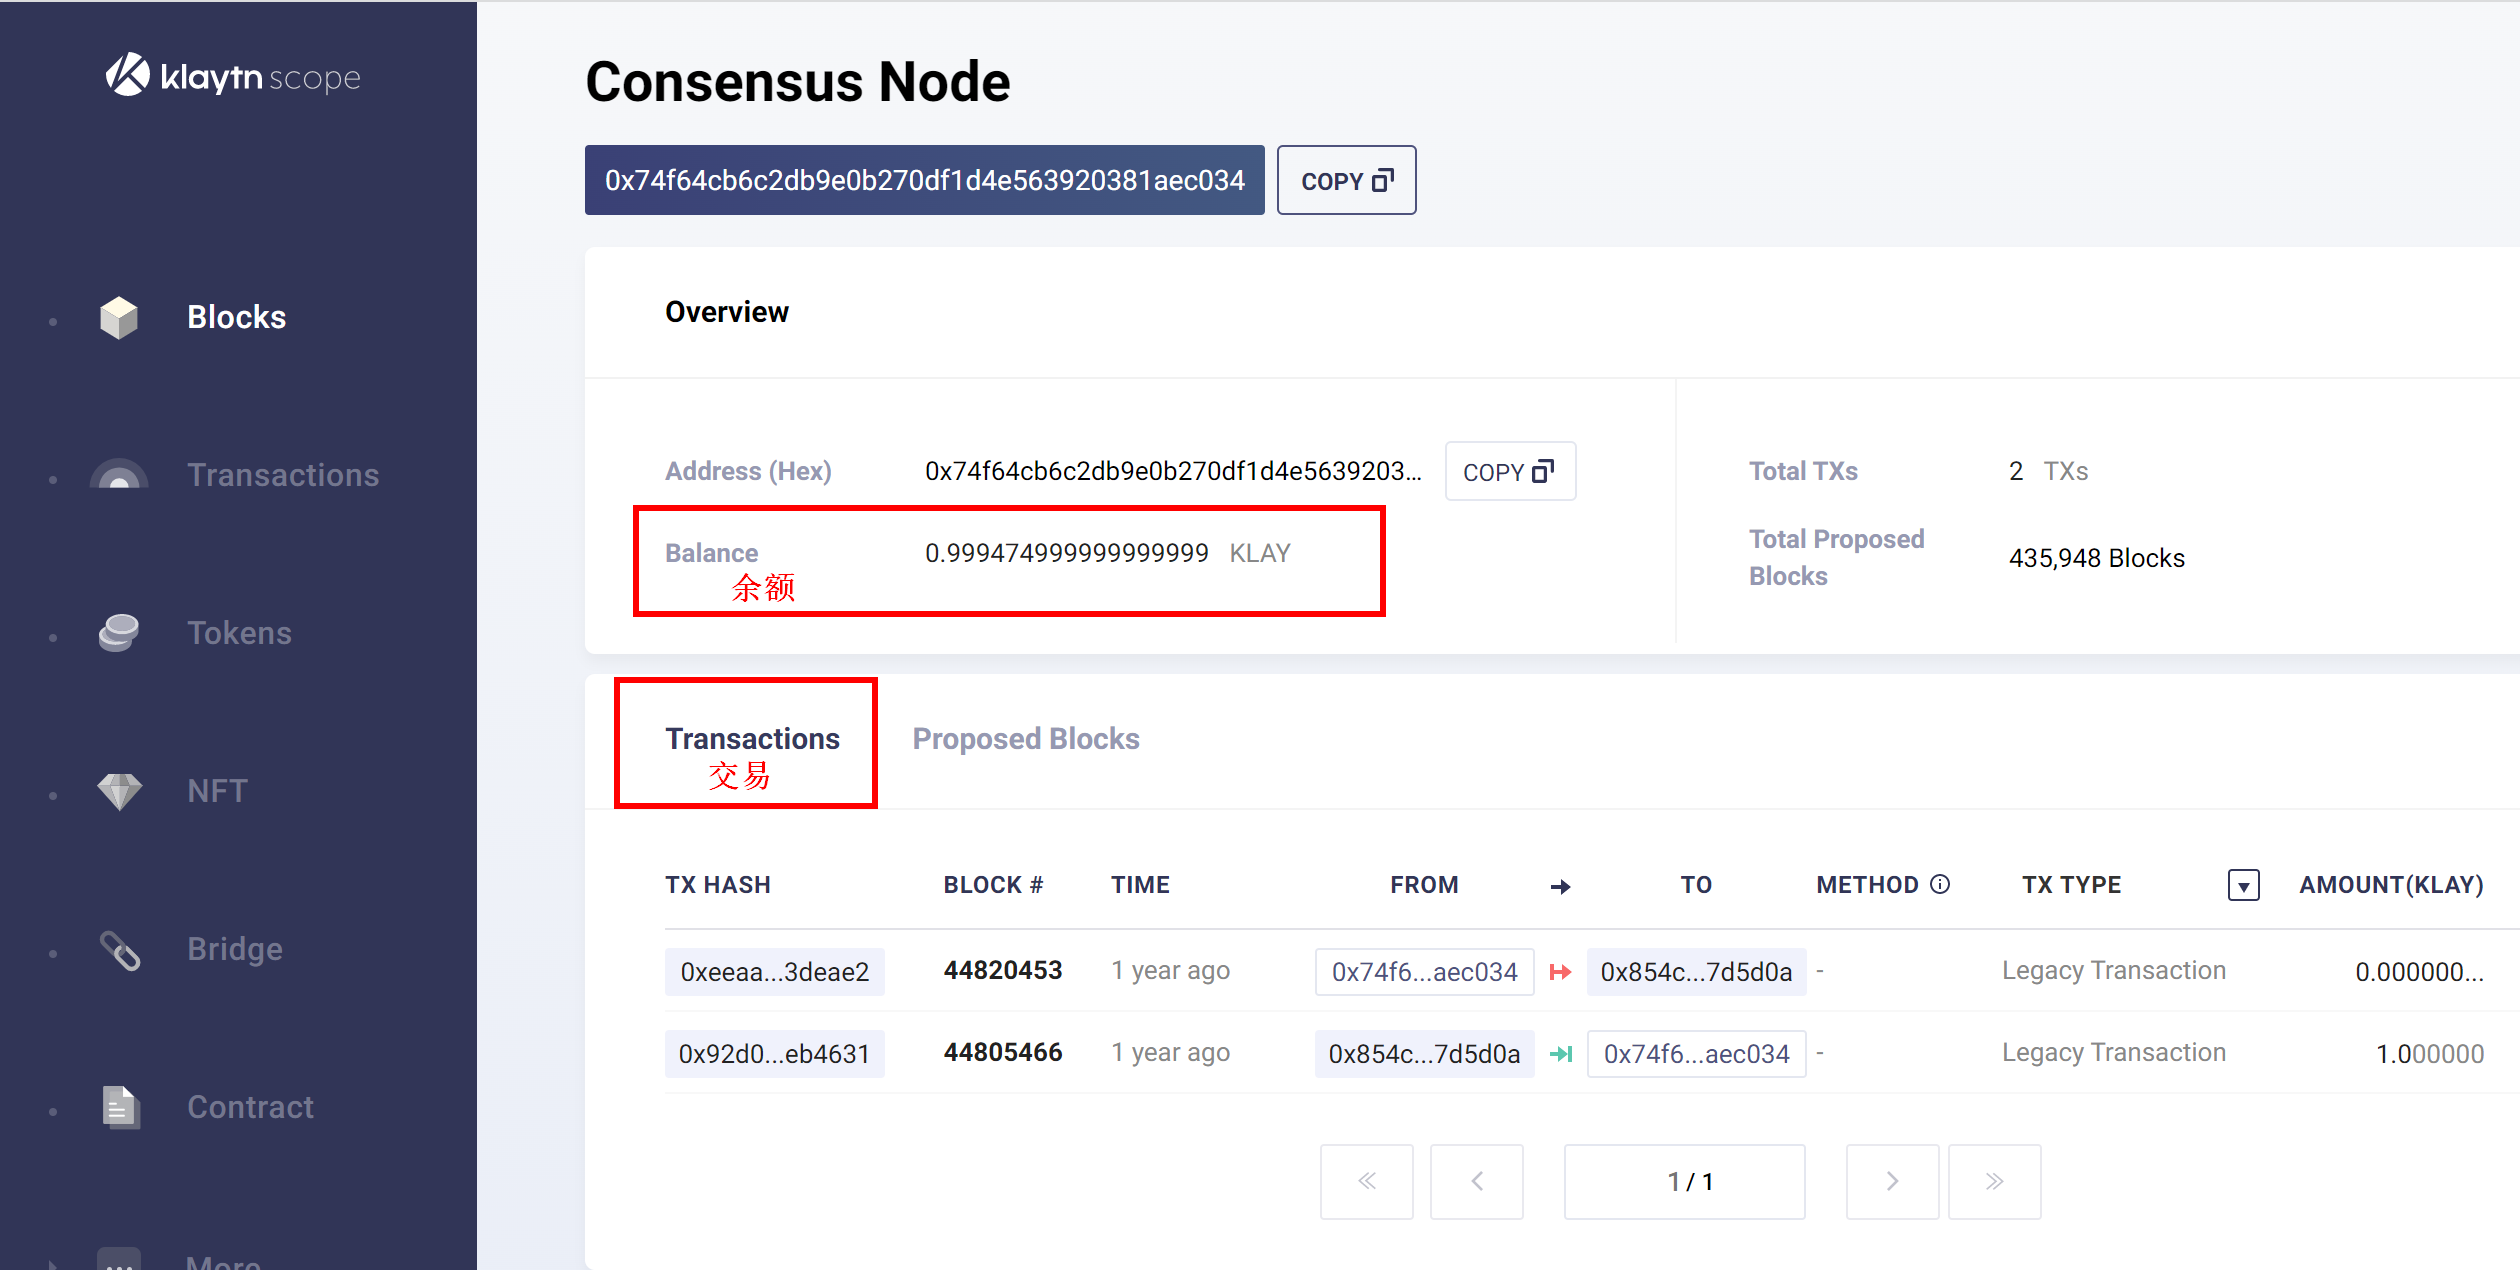This screenshot has height=1270, width=2520.
Task: Jump to first page double arrow
Action: [x=1366, y=1181]
